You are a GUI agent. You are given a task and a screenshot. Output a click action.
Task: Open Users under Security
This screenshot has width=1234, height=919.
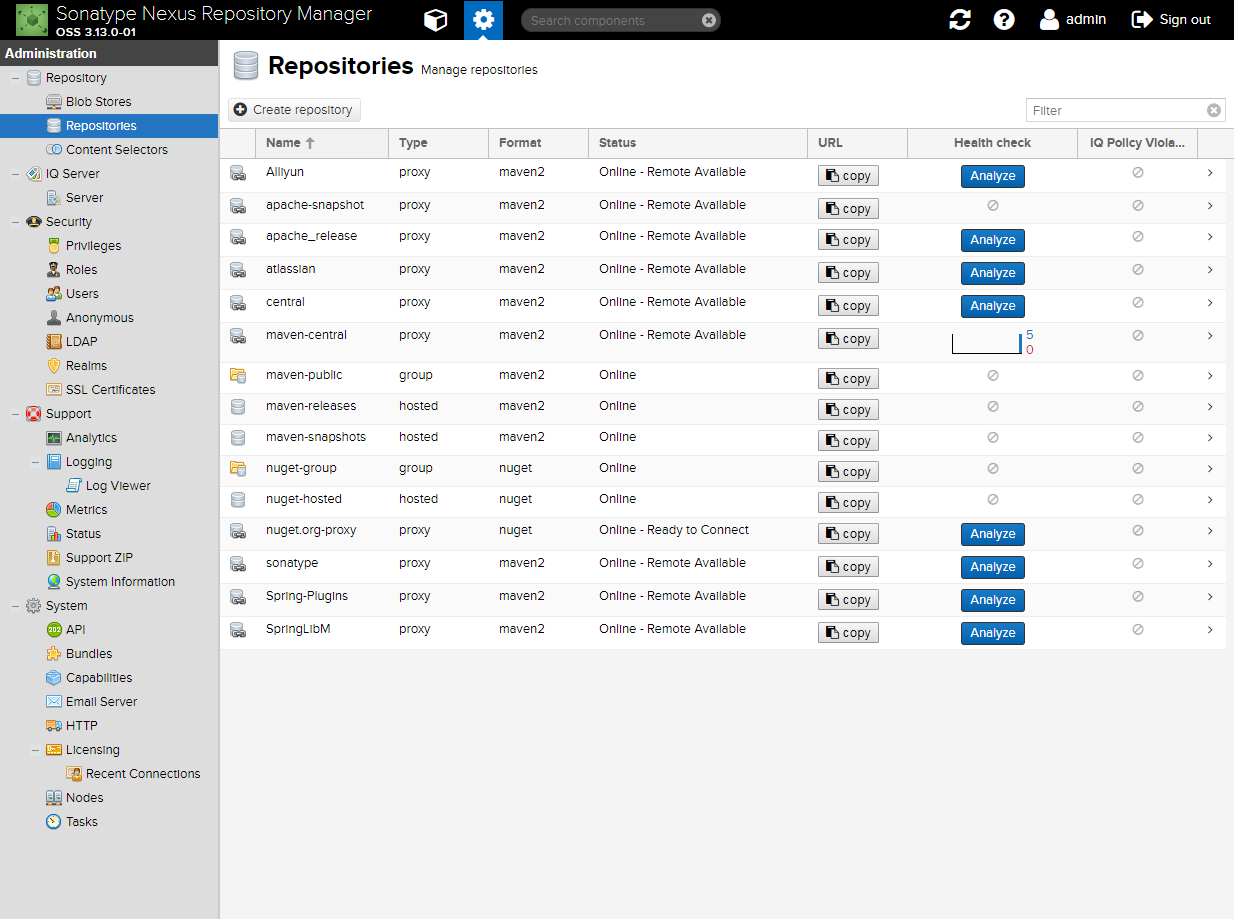pyautogui.click(x=82, y=294)
